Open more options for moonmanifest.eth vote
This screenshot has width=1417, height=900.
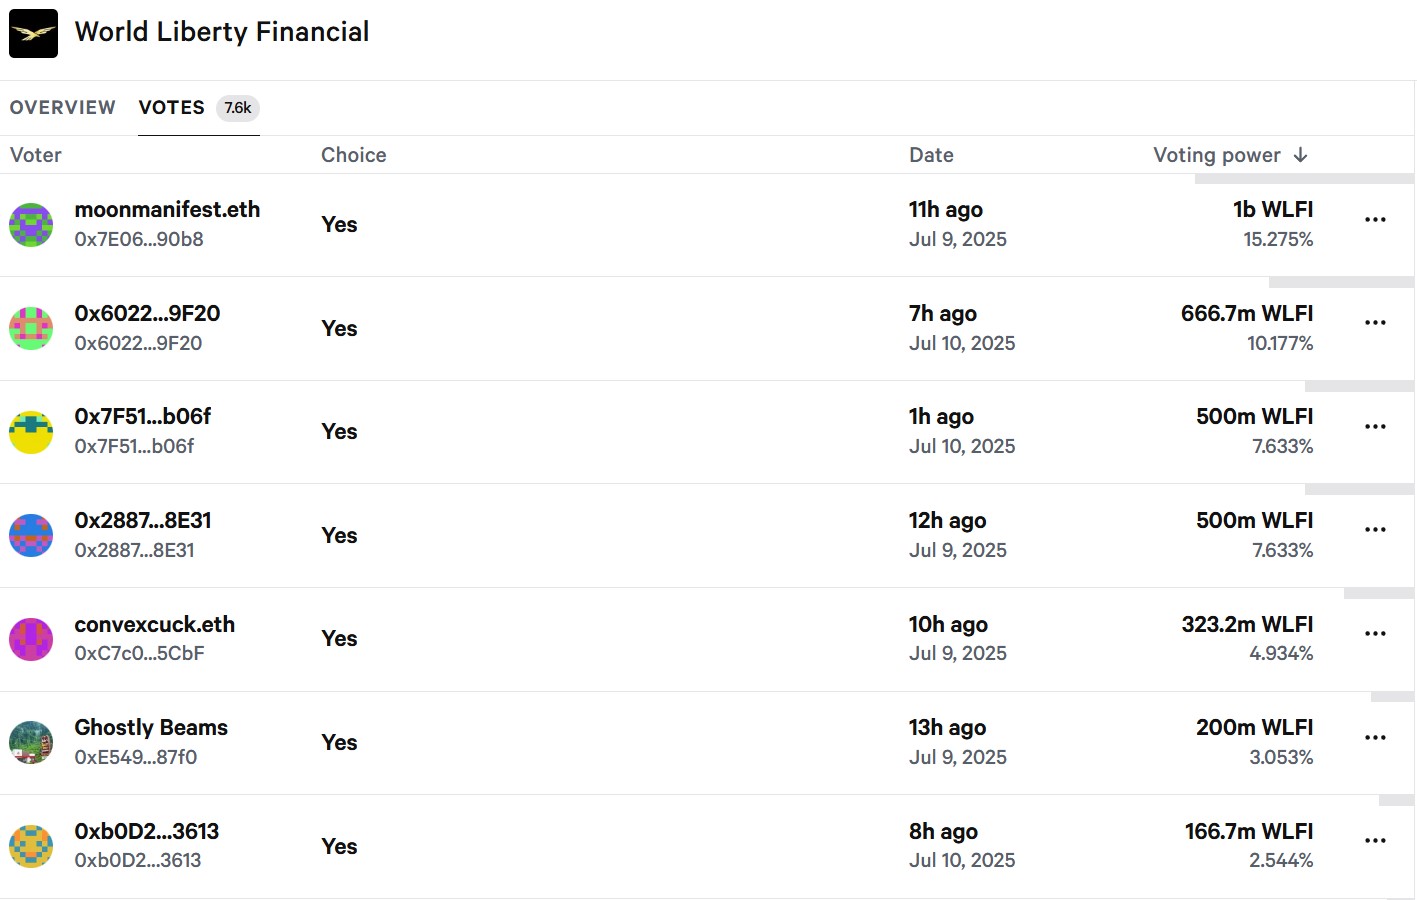click(1375, 220)
